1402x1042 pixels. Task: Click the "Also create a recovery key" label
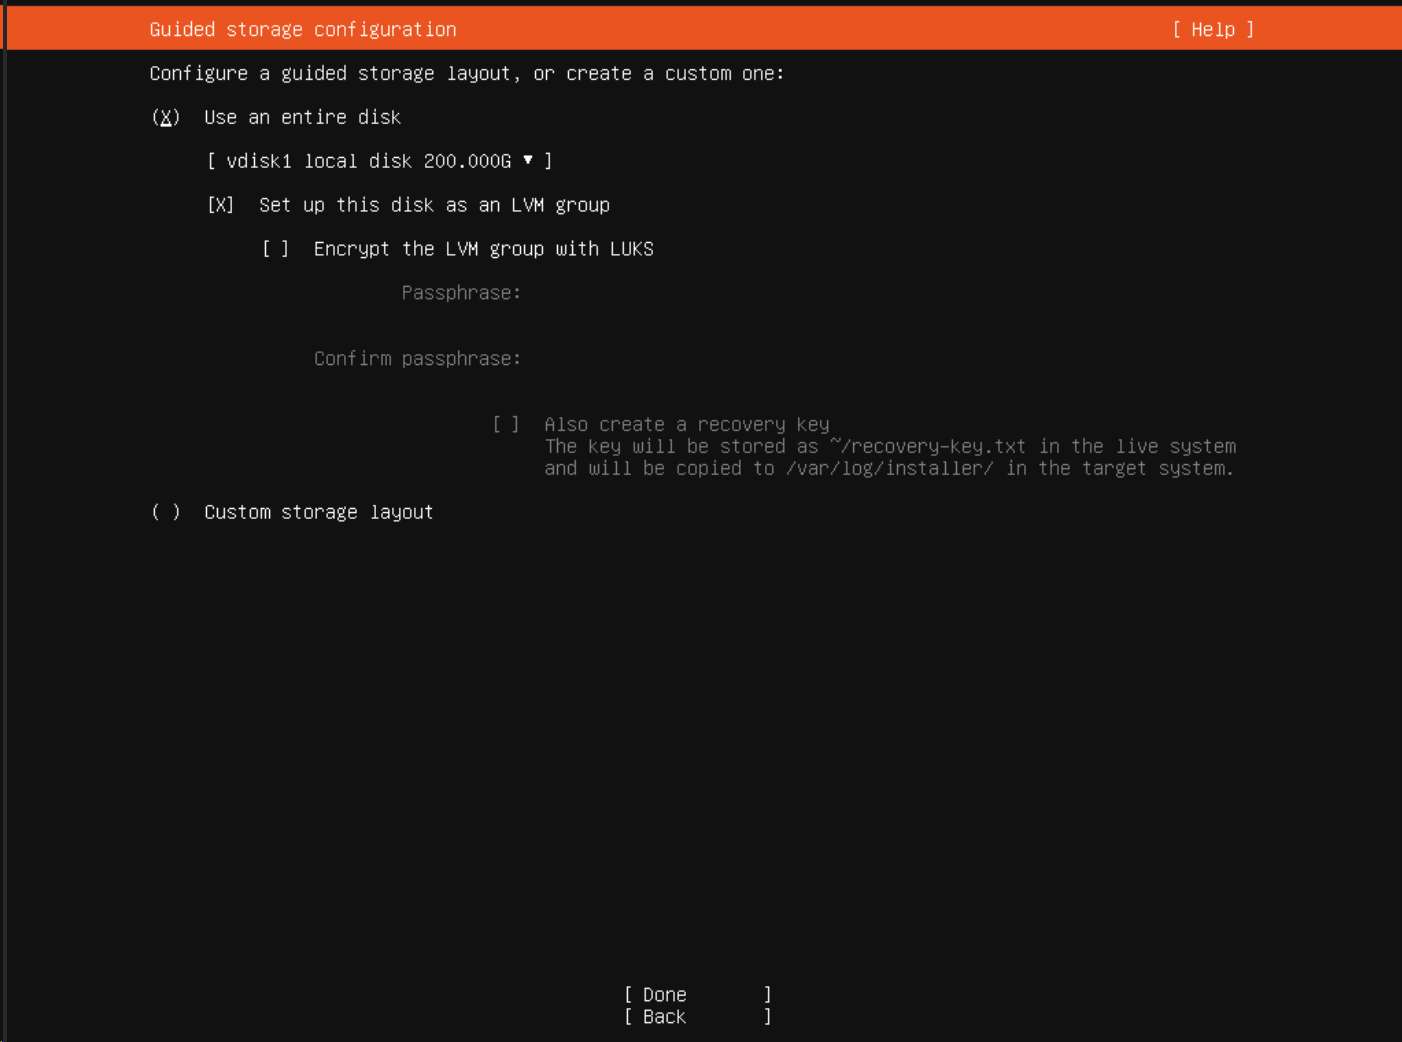[686, 425]
